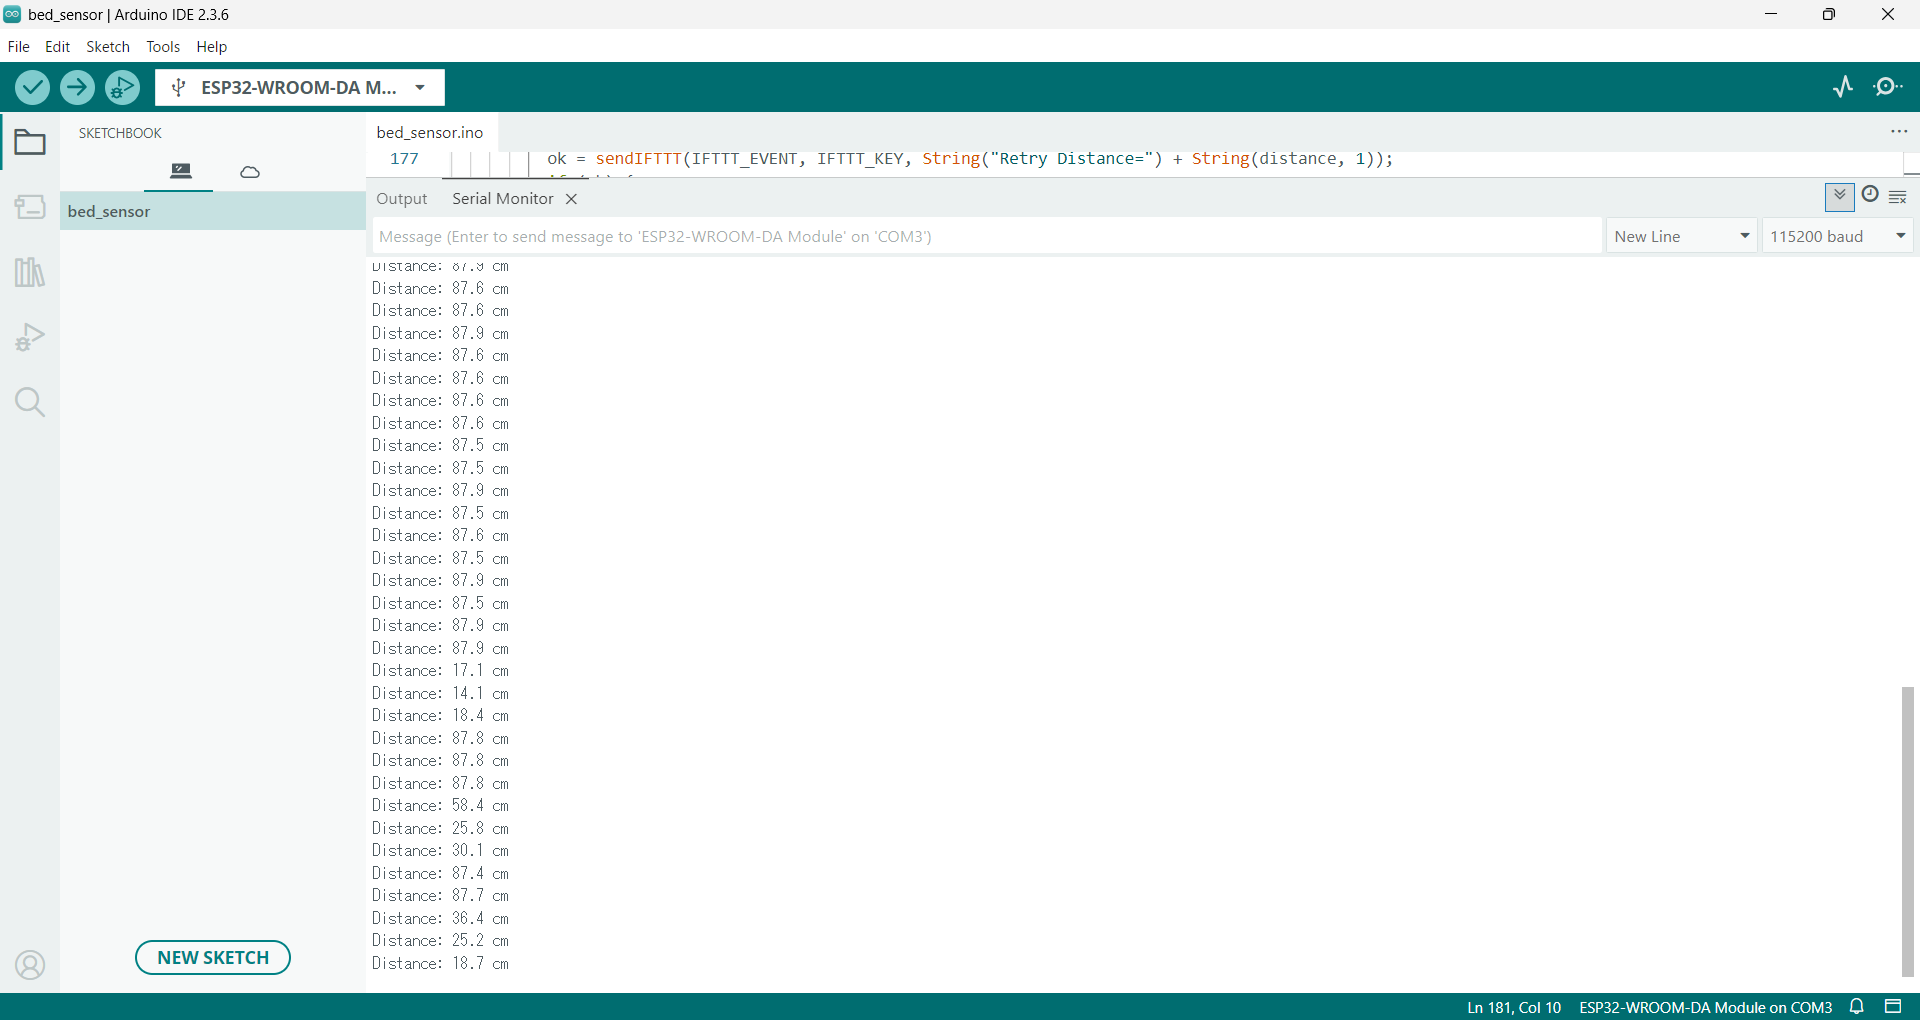Click the notifications bell in status bar
This screenshot has height=1020, width=1920.
tap(1857, 1007)
